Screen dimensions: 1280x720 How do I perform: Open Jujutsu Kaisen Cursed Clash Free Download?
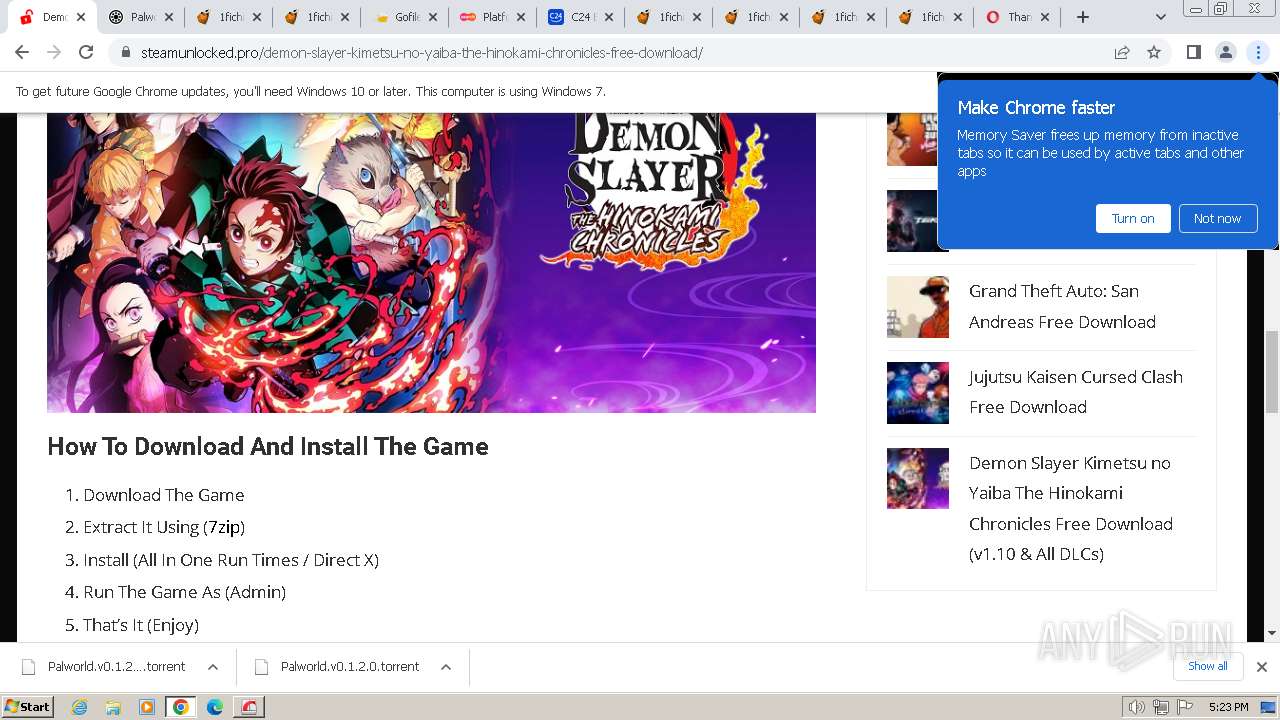click(1075, 392)
